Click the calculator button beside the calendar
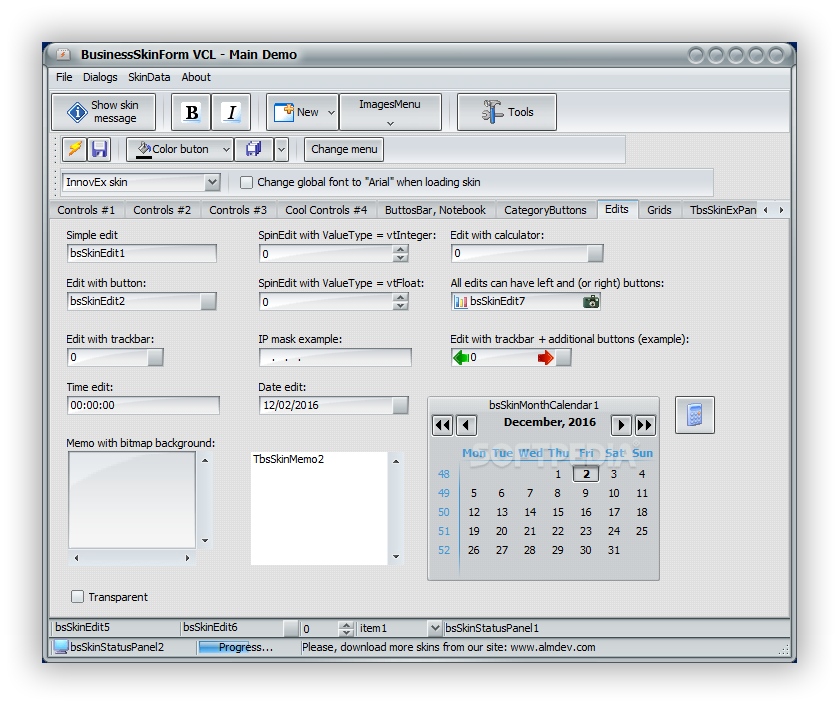This screenshot has height=705, width=839. (x=695, y=415)
